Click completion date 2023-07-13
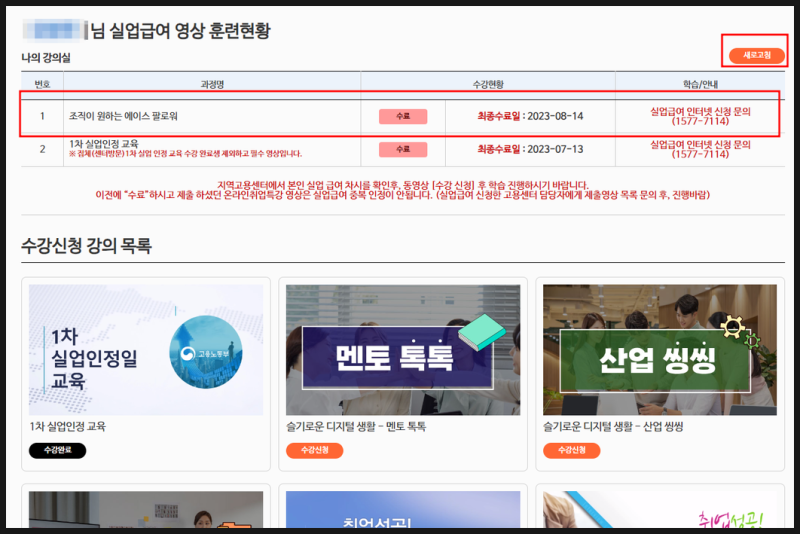Image resolution: width=800 pixels, height=534 pixels. click(x=555, y=149)
